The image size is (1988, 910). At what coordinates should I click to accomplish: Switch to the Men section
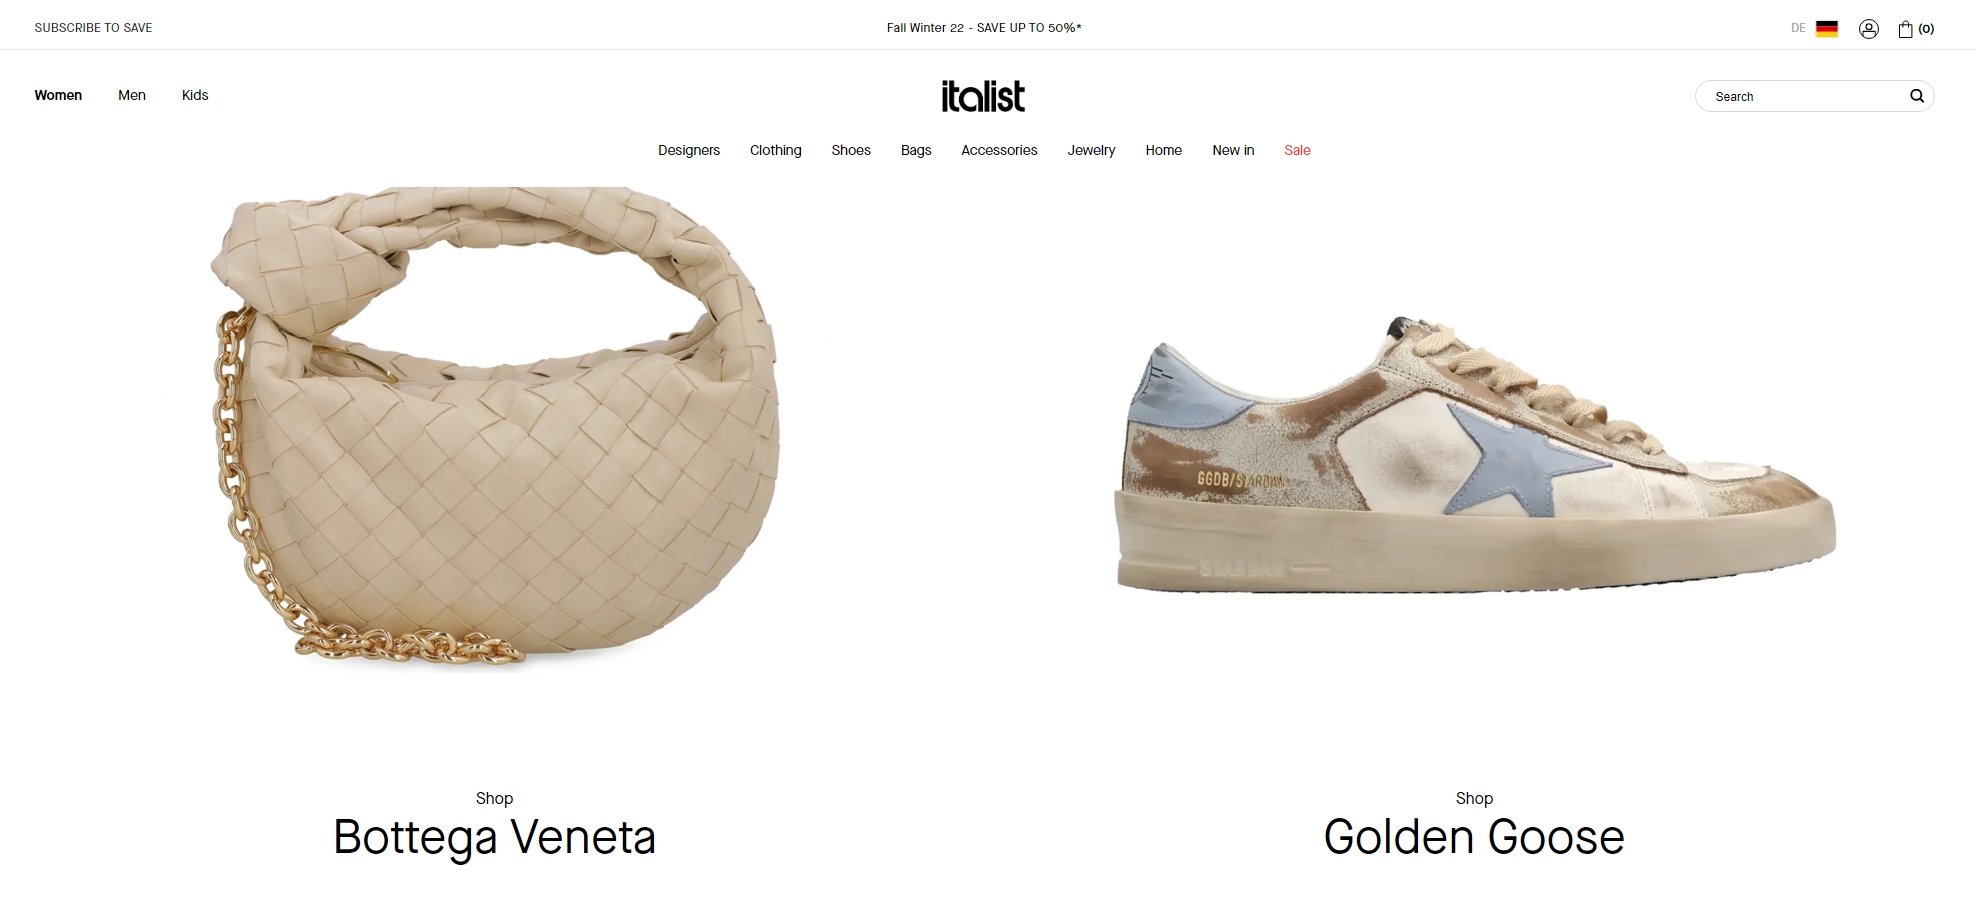click(x=132, y=95)
